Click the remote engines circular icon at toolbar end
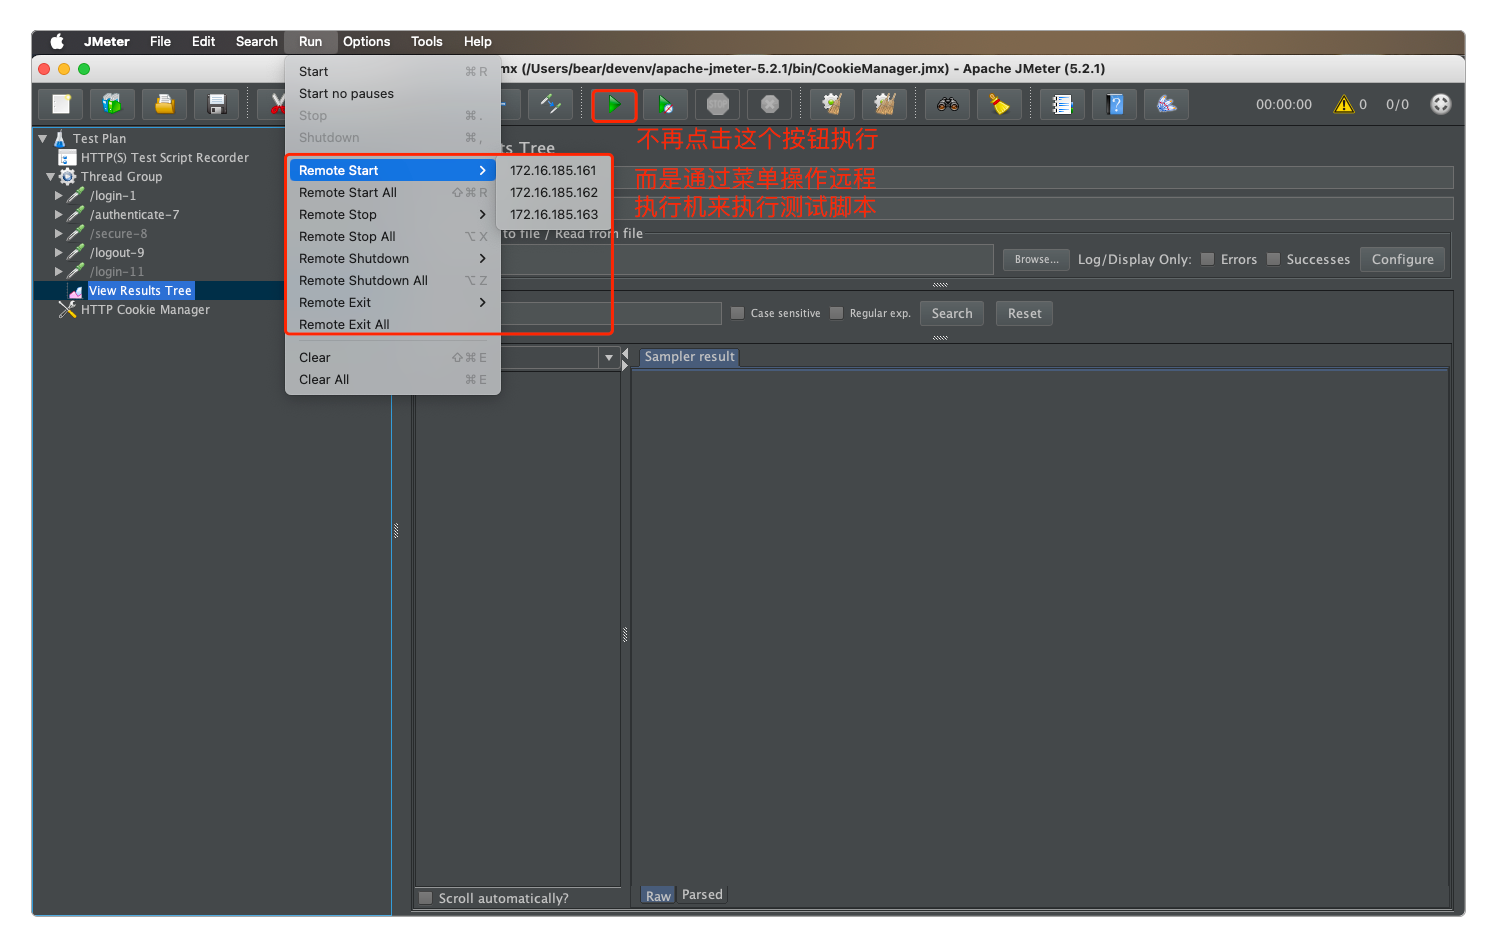Screen dimensions: 1496x947 (1440, 104)
